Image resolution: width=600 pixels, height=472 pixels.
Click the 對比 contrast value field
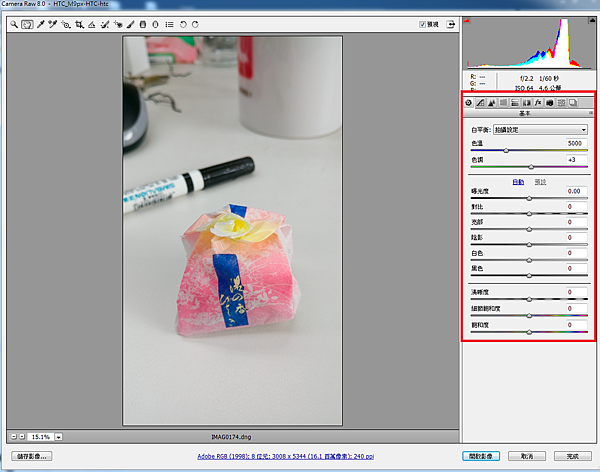tap(577, 207)
